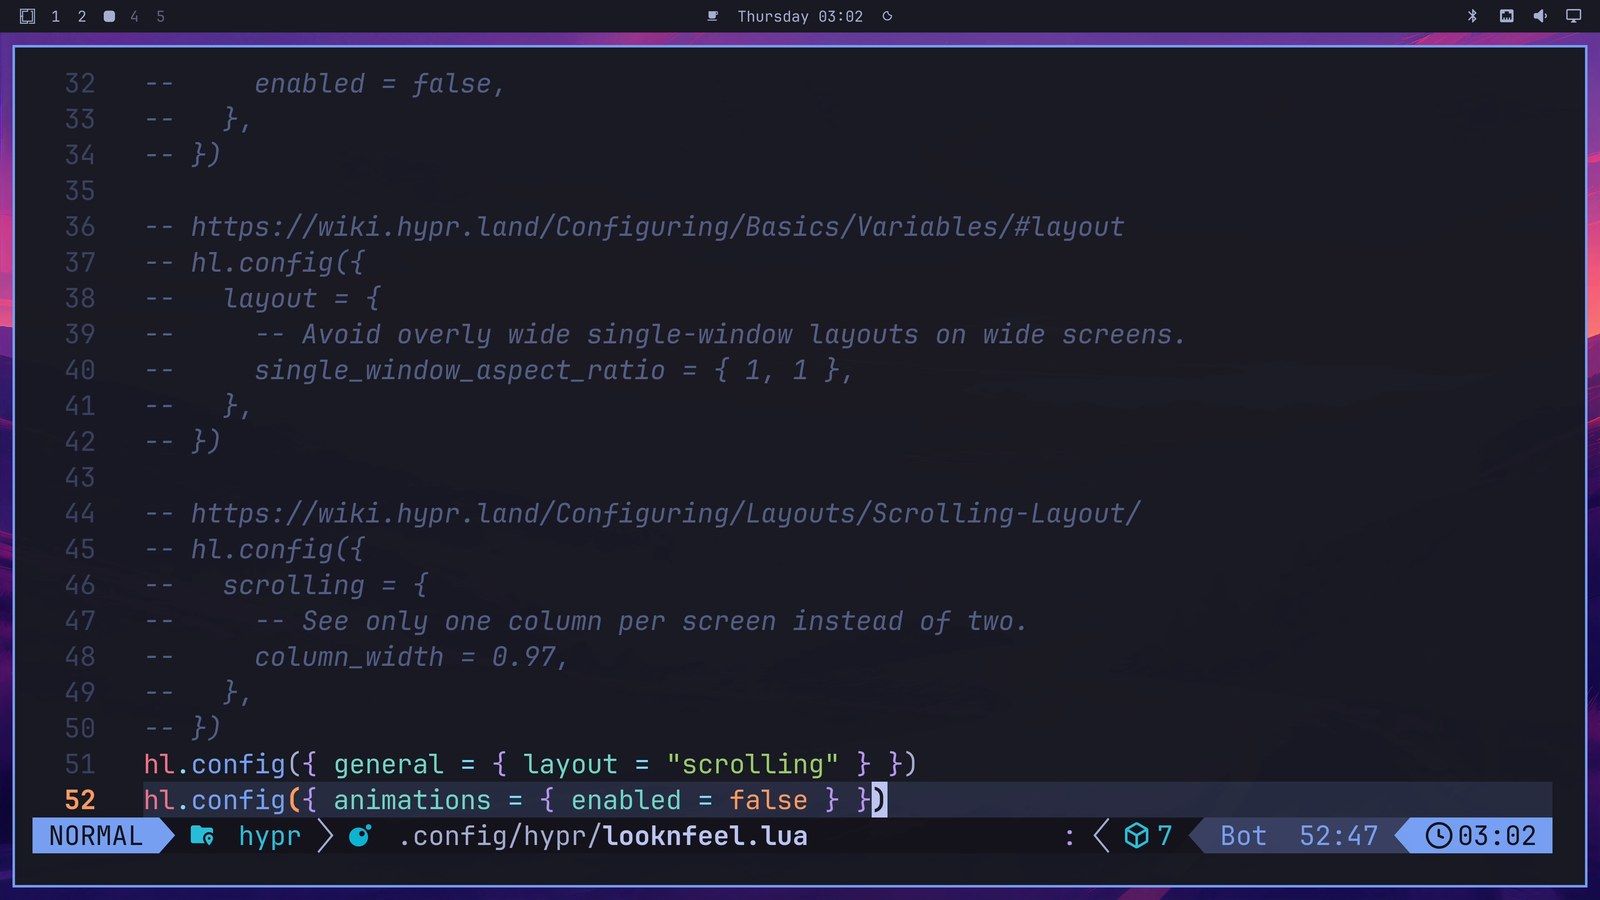Viewport: 1600px width, 900px height.
Task: Click the hypr directory label
Action: [269, 837]
